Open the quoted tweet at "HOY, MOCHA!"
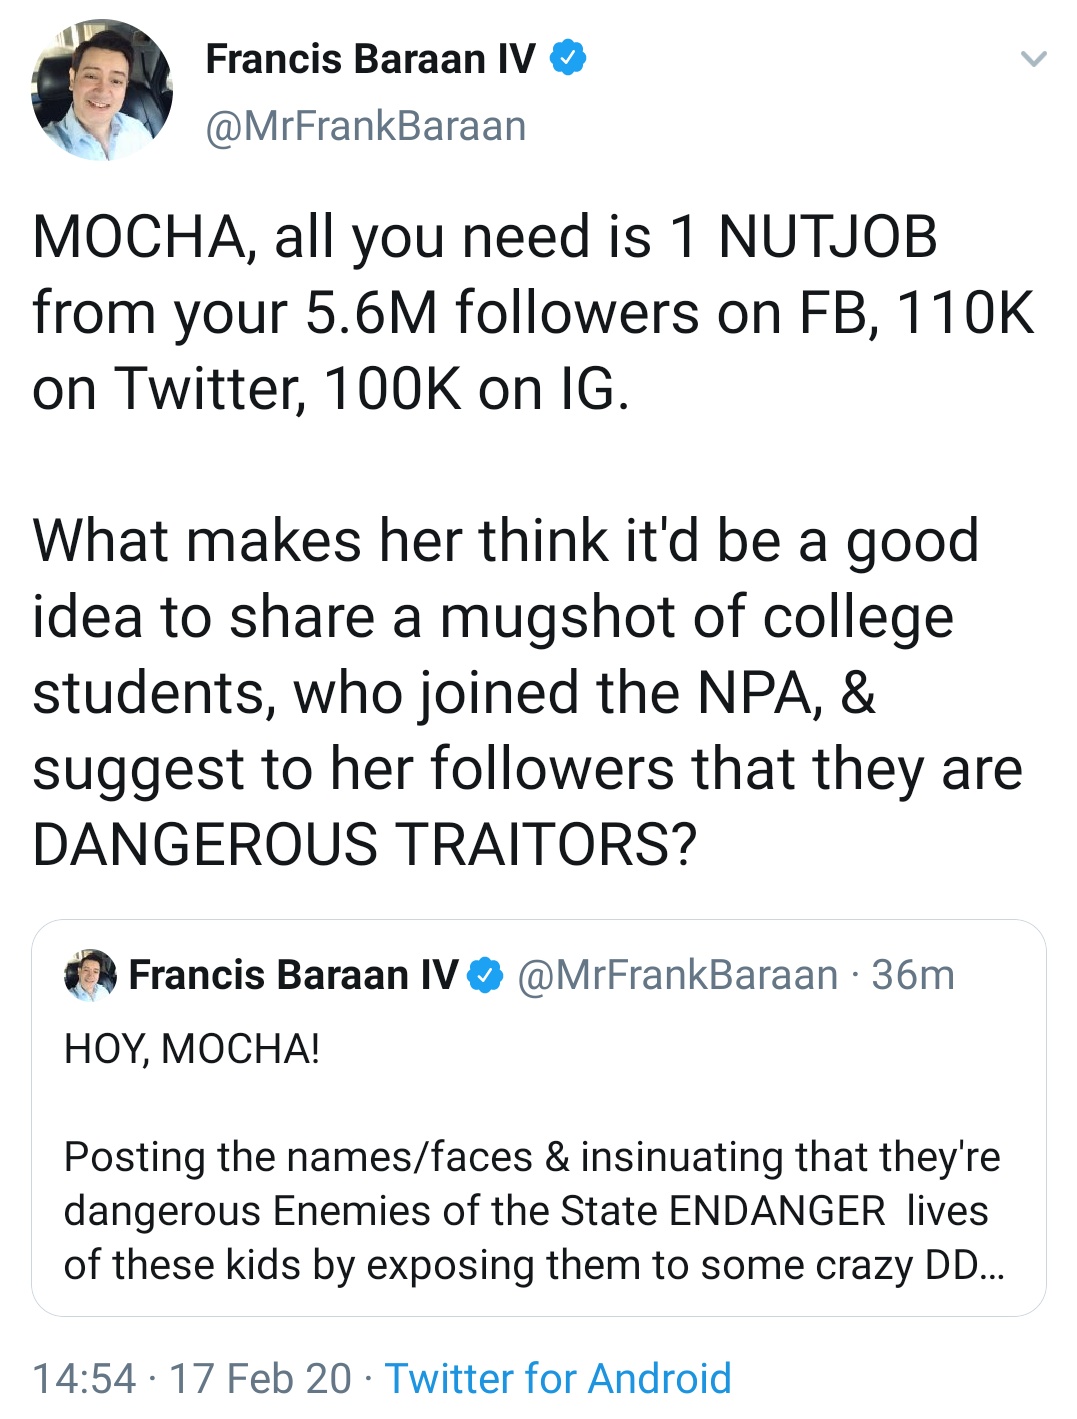The image size is (1077, 1419). [x=192, y=1049]
